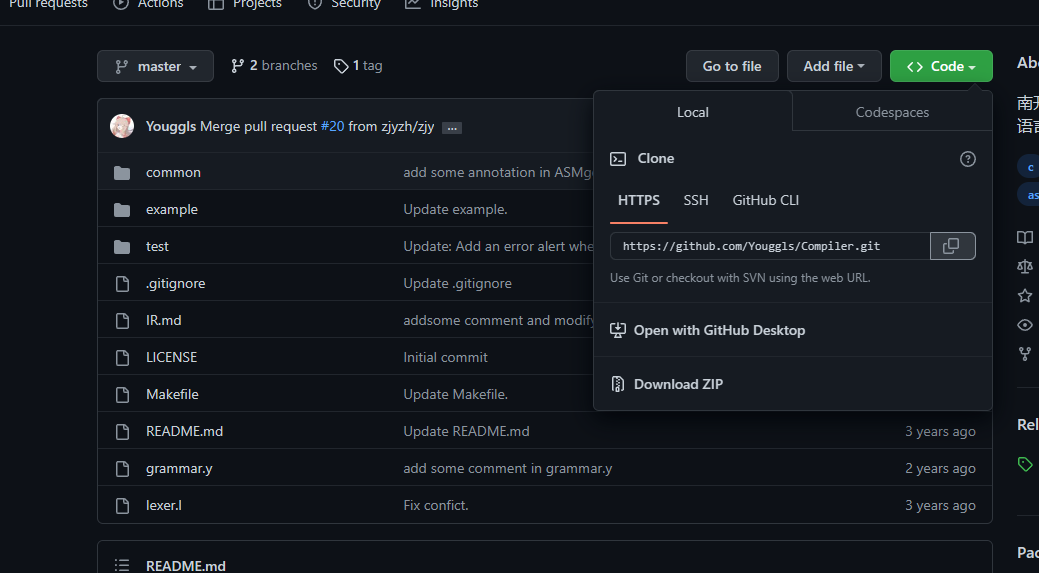This screenshot has width=1039, height=573.
Task: Click the 'Initial commit' message
Action: coord(445,357)
